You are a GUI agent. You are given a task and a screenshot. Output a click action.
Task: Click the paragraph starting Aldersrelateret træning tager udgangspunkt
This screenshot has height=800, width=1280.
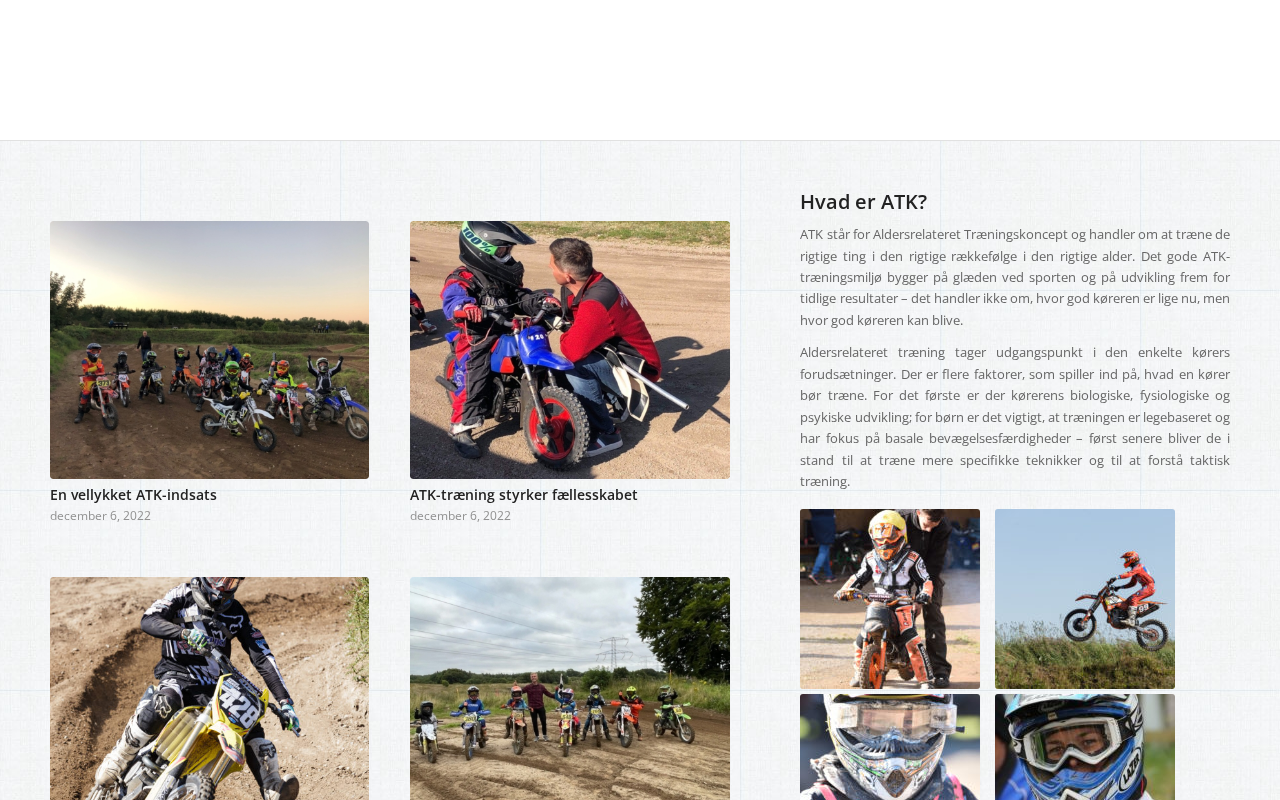(1015, 417)
